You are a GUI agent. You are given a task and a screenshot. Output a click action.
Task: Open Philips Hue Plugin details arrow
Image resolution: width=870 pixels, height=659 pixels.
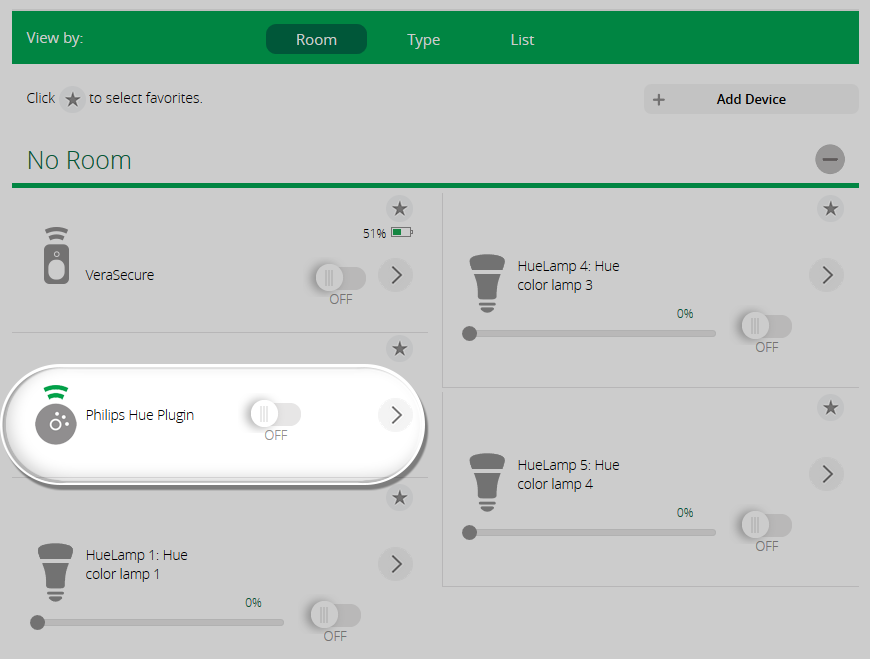(396, 414)
